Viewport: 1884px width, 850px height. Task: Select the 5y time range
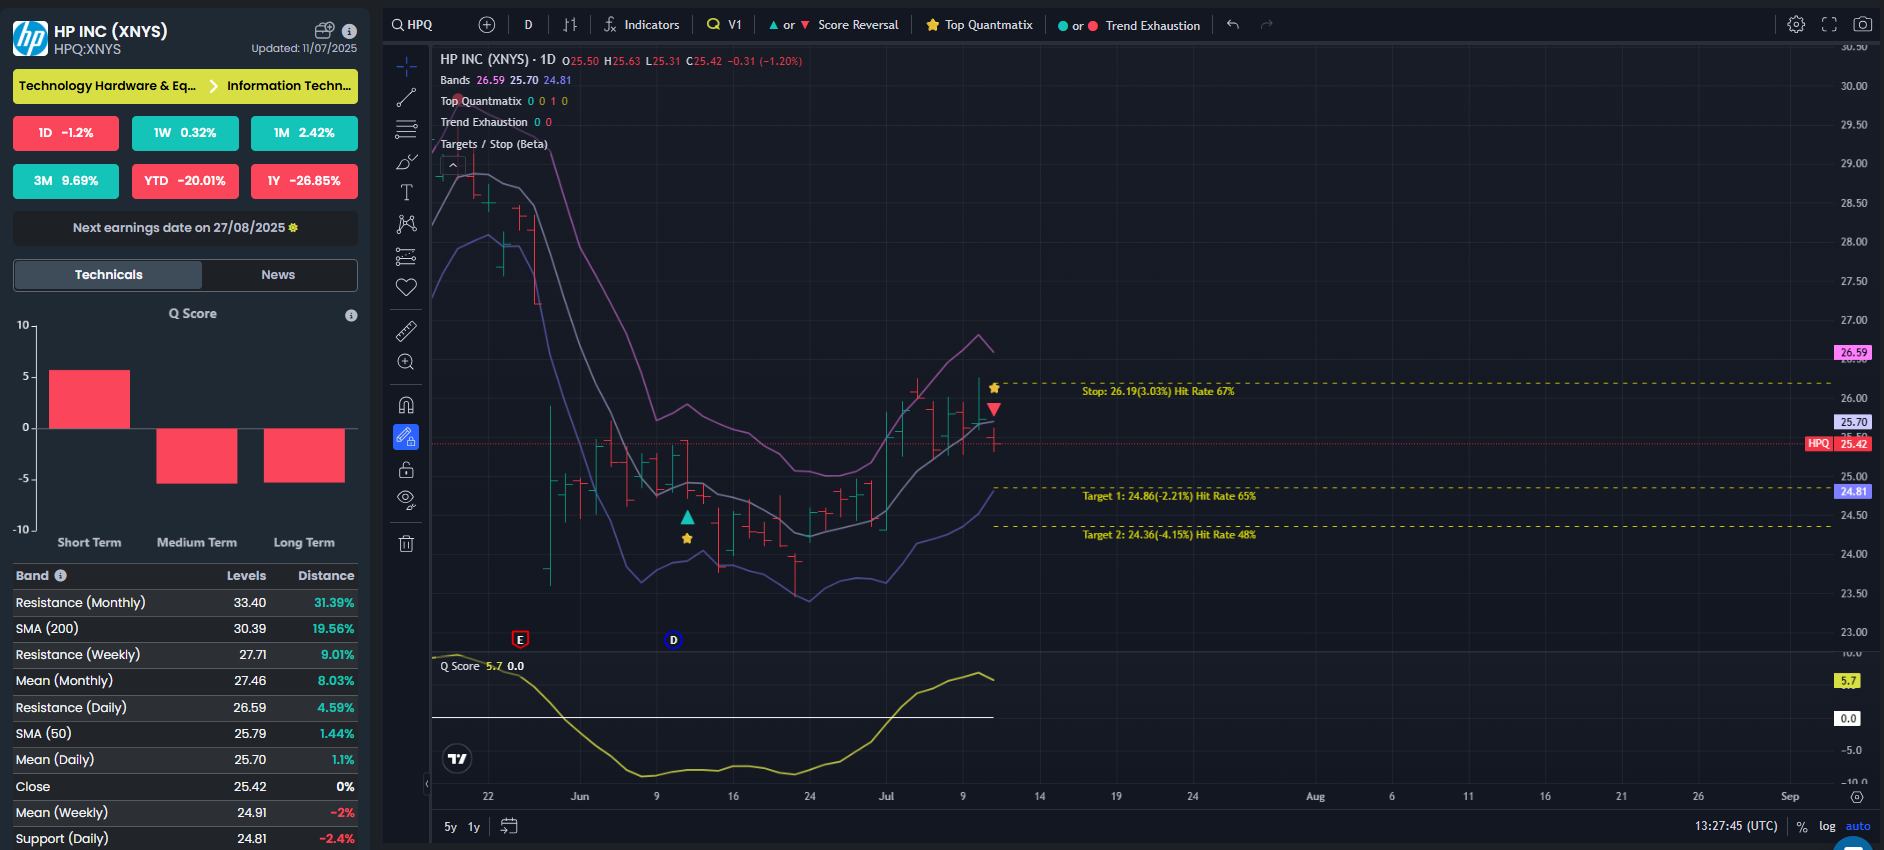tap(450, 827)
